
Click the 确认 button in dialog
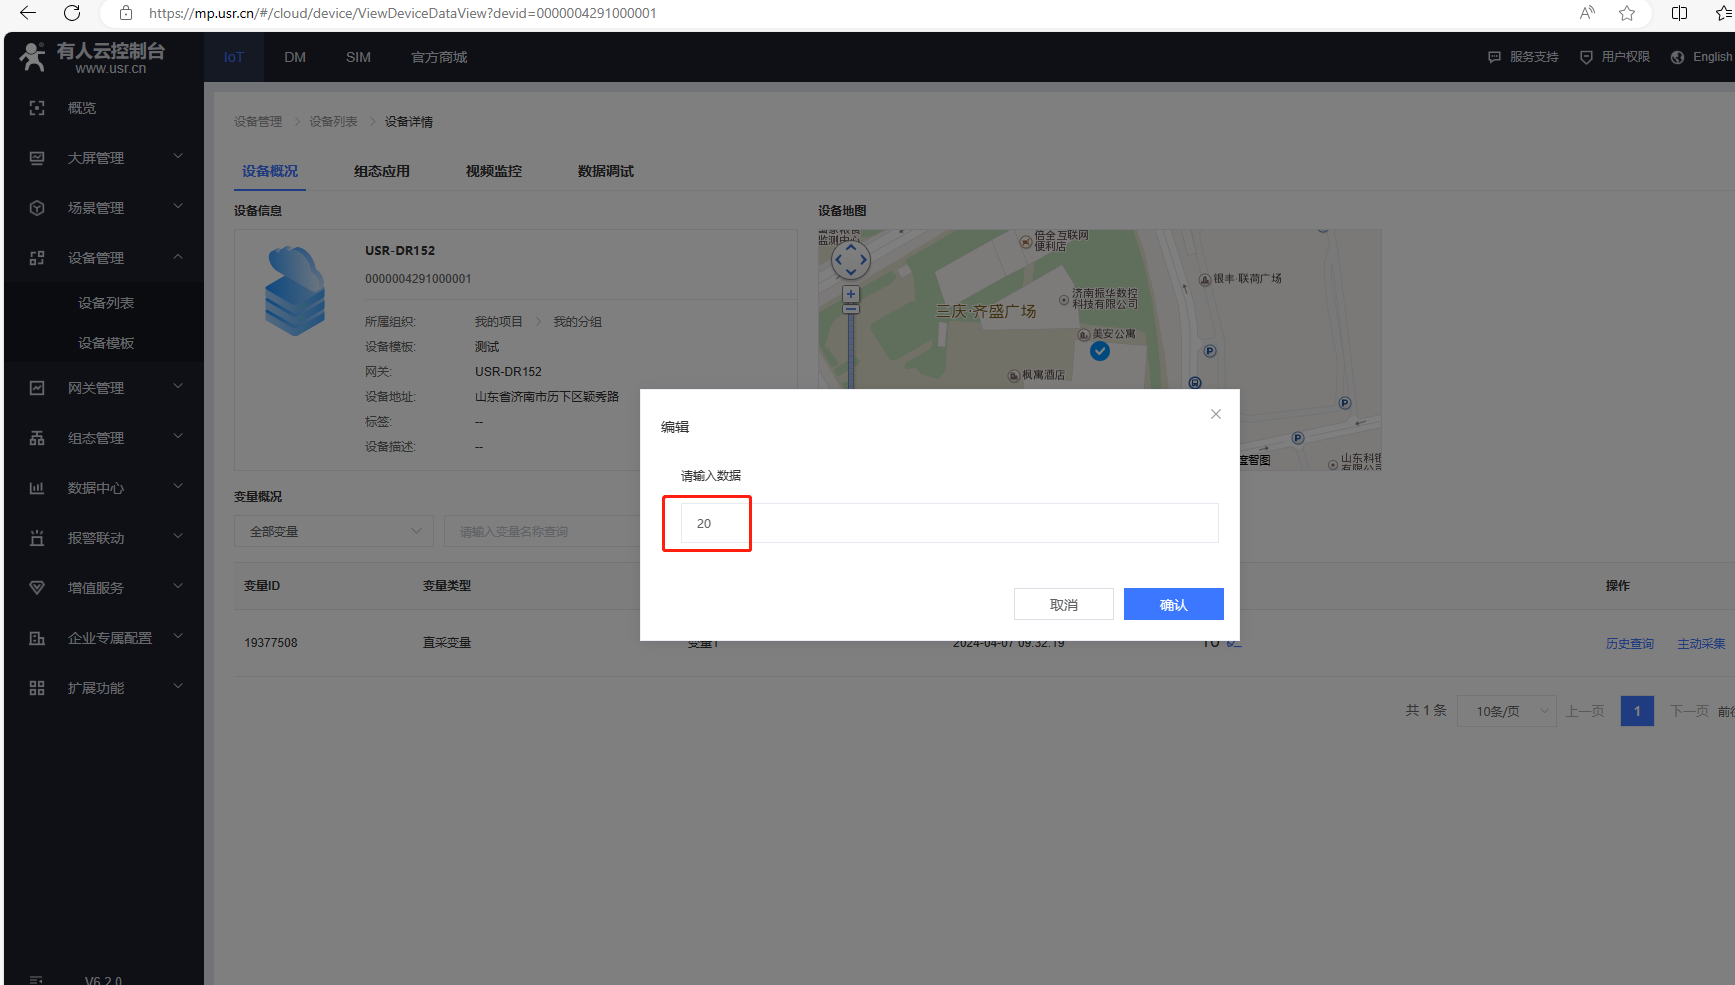1173,604
